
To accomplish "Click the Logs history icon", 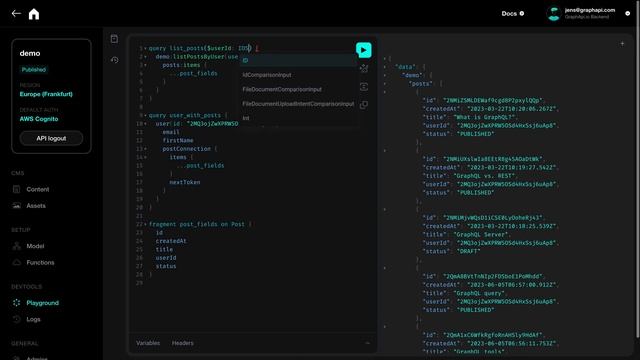I will pyautogui.click(x=16, y=319).
